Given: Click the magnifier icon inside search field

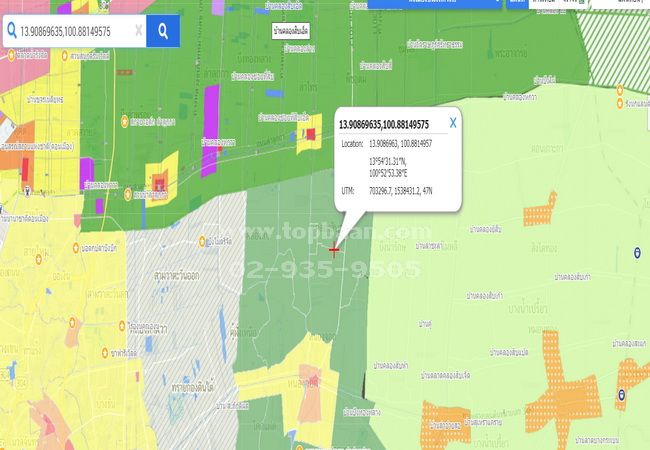Looking at the screenshot, I should tap(12, 31).
